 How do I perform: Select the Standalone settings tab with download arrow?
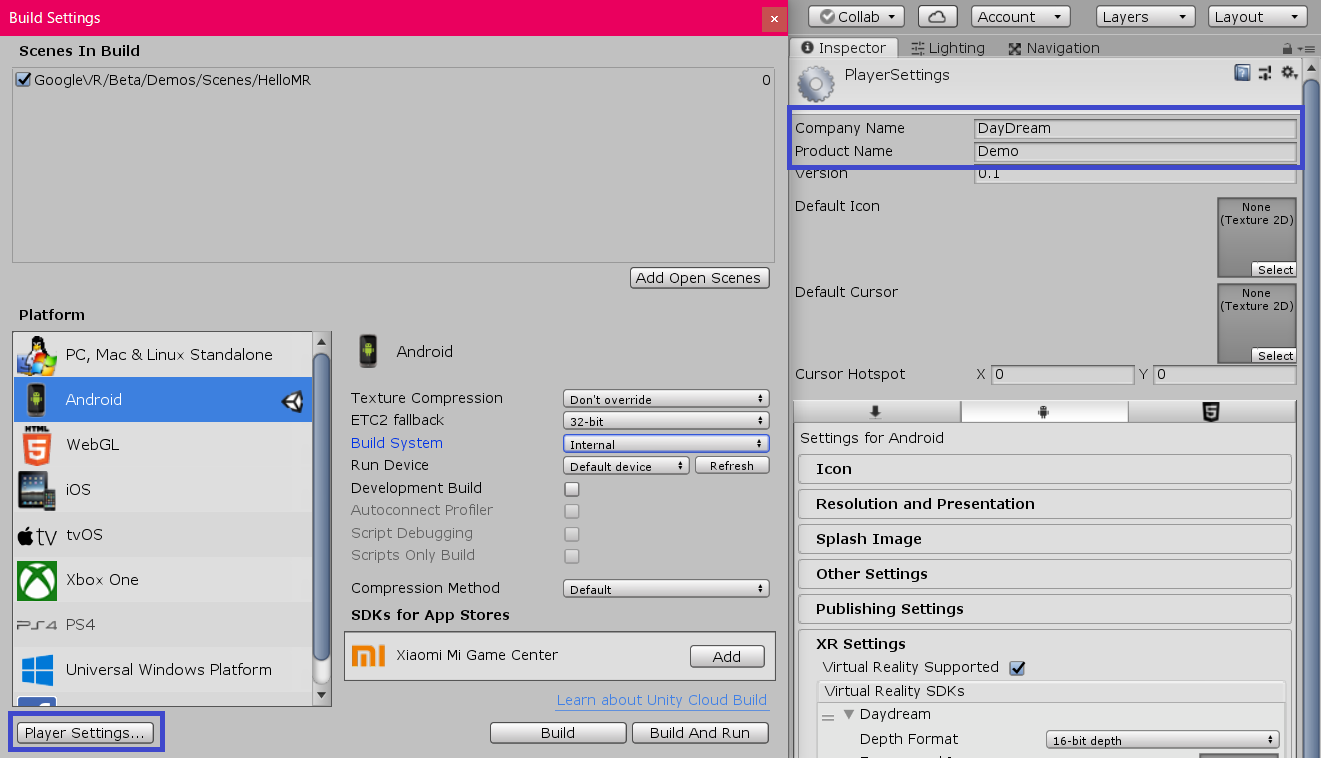click(x=876, y=412)
